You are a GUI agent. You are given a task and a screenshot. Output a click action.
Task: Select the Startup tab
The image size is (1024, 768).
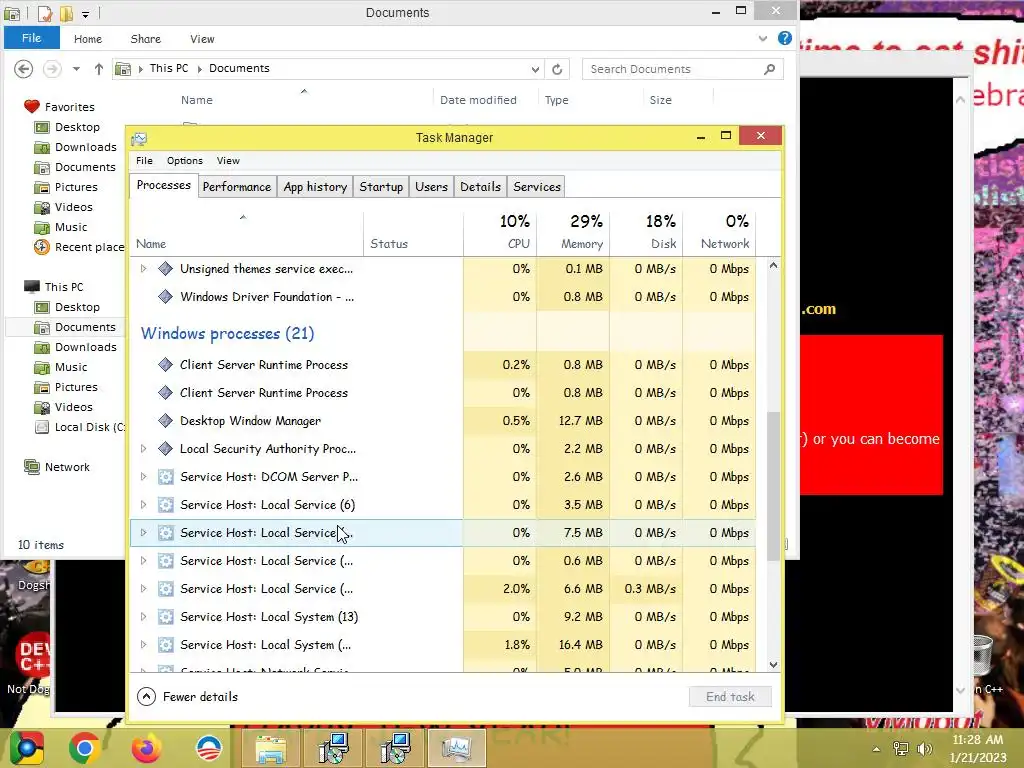(x=381, y=187)
